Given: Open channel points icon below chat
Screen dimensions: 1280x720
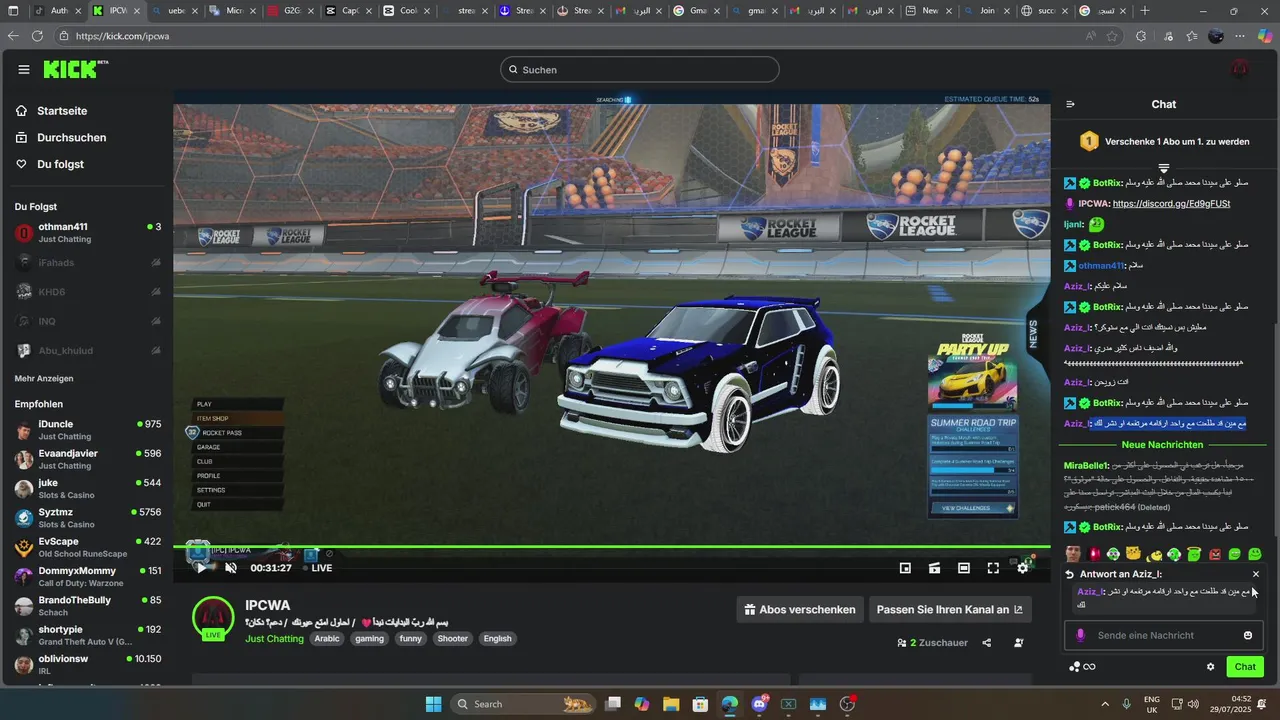Looking at the screenshot, I should (x=1074, y=667).
